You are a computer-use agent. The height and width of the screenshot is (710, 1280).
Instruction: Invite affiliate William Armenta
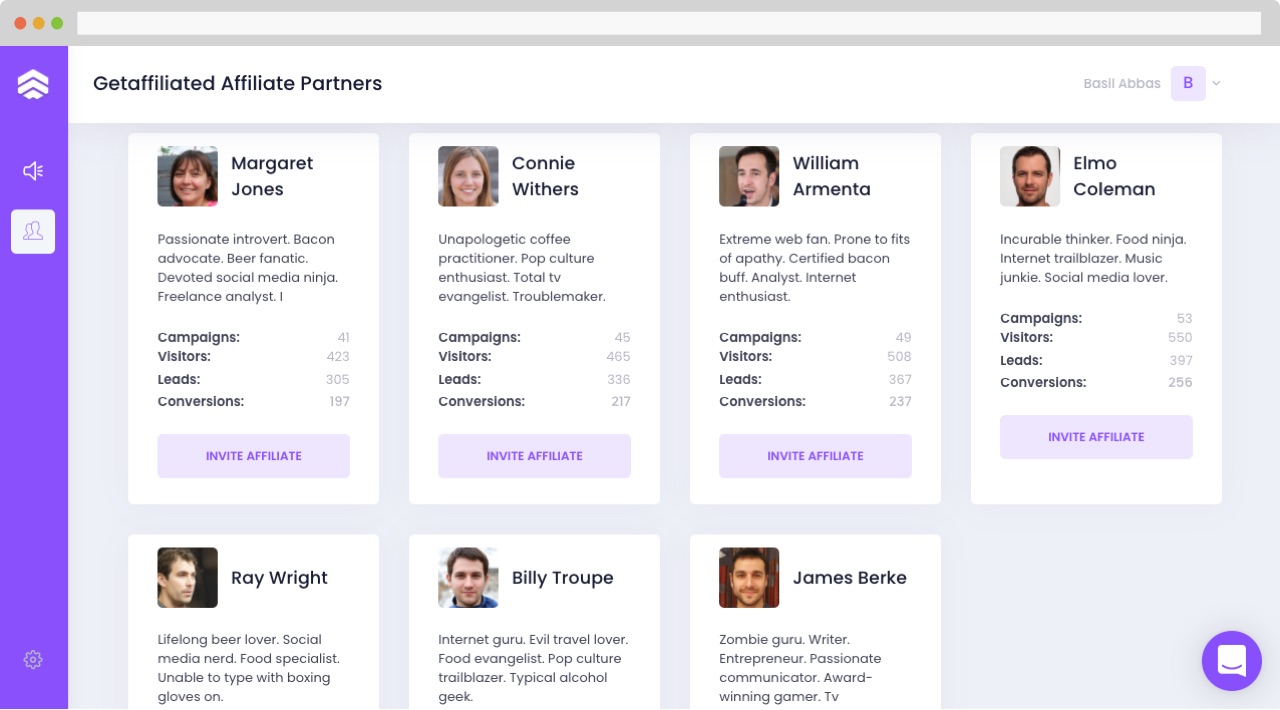816,456
